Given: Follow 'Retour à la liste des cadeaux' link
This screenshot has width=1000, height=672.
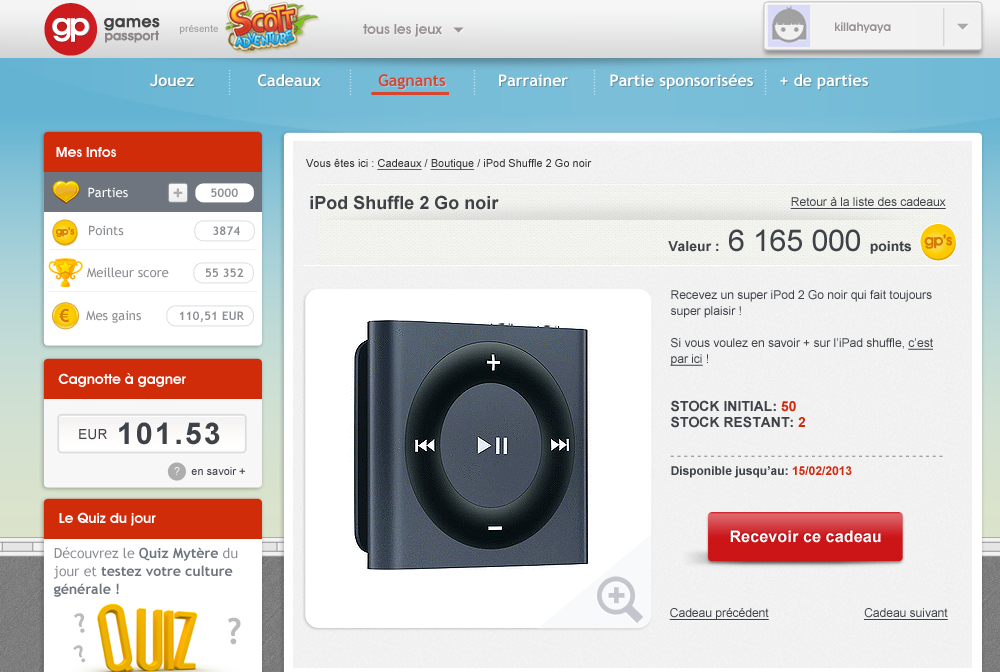Looking at the screenshot, I should [x=868, y=202].
